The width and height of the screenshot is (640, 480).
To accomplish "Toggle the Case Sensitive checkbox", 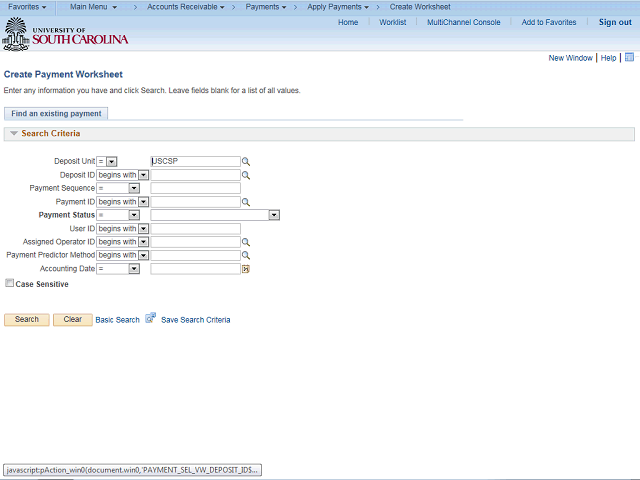I will tap(9, 283).
